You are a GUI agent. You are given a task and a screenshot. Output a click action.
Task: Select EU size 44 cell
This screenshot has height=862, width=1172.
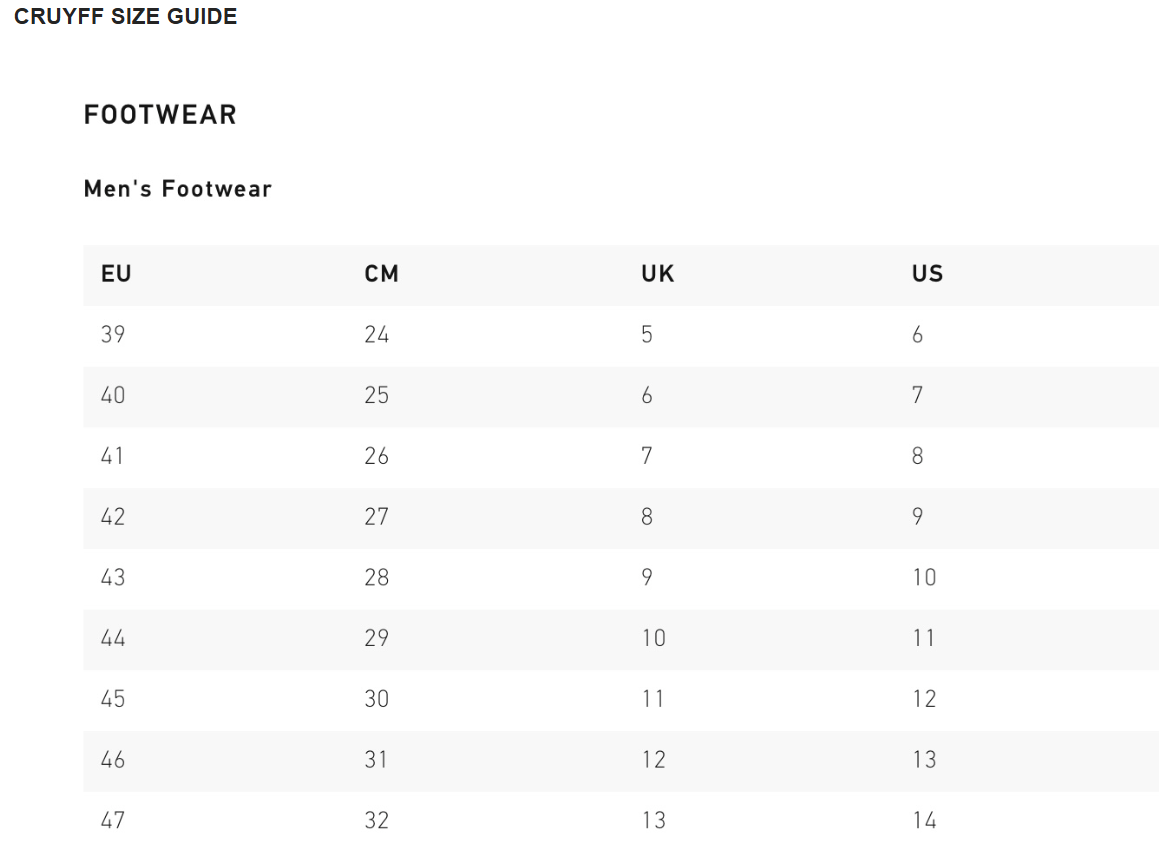pyautogui.click(x=113, y=639)
